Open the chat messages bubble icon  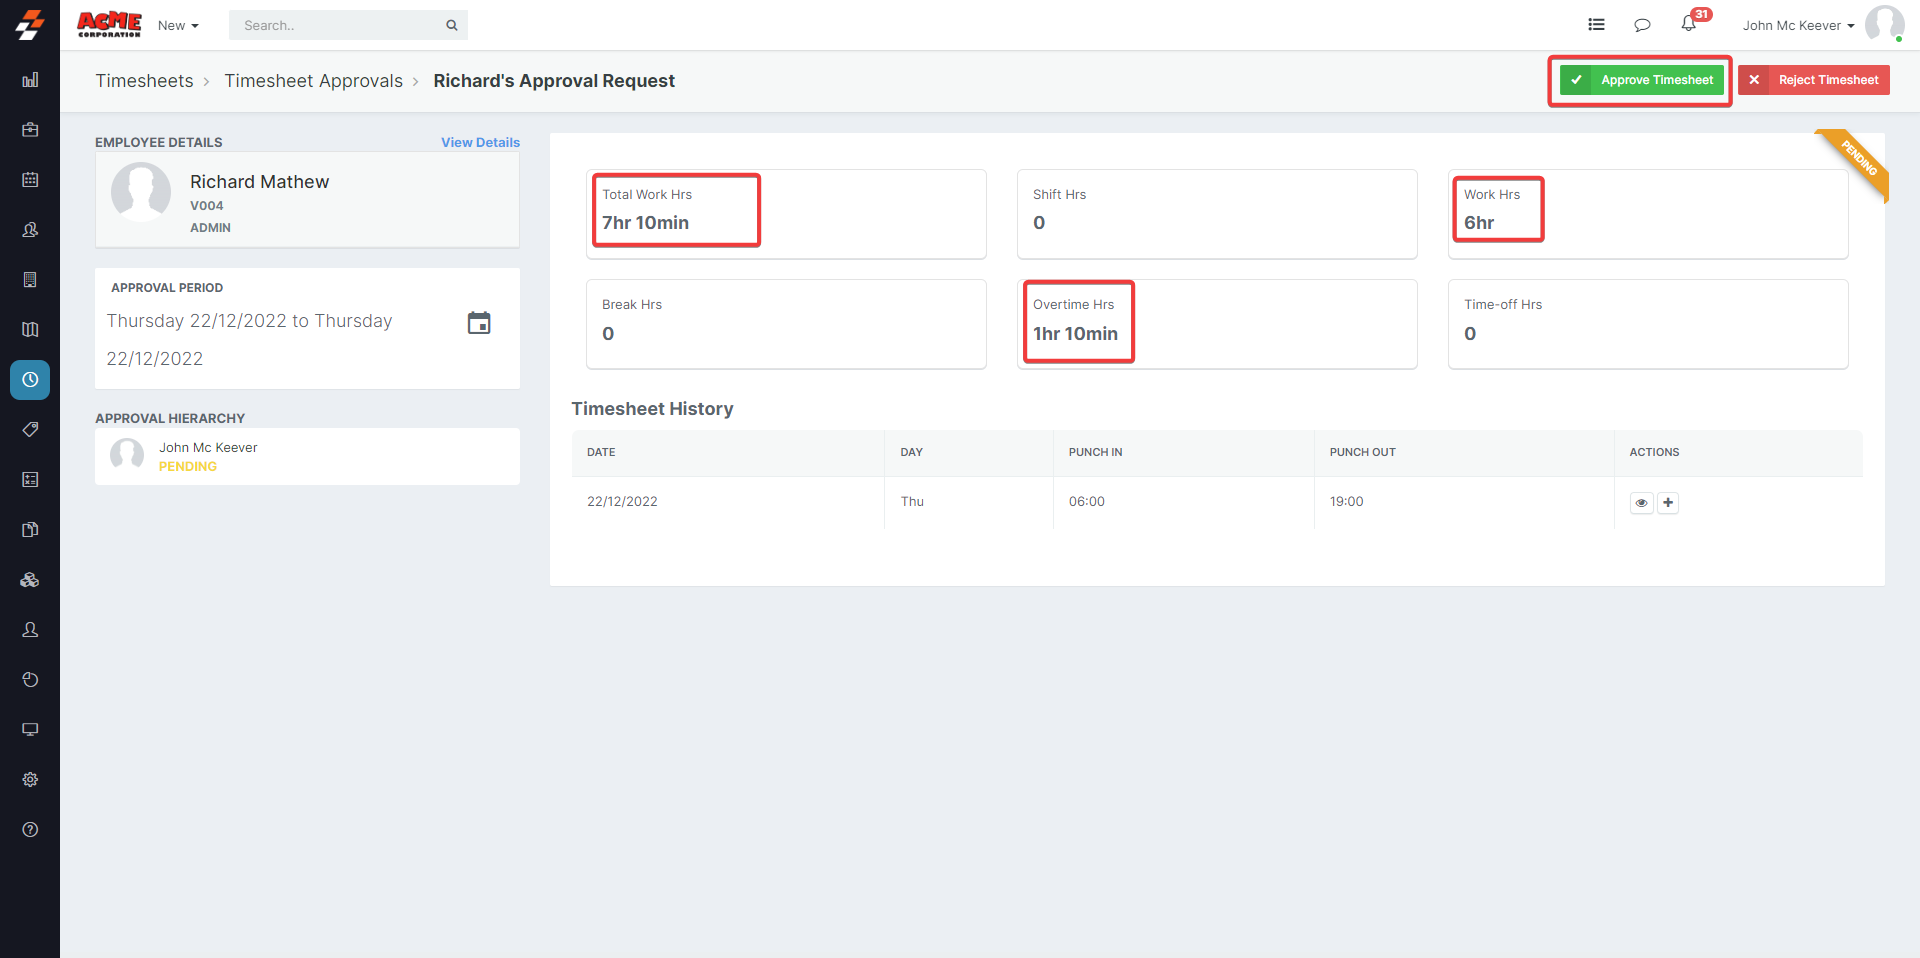coord(1642,25)
